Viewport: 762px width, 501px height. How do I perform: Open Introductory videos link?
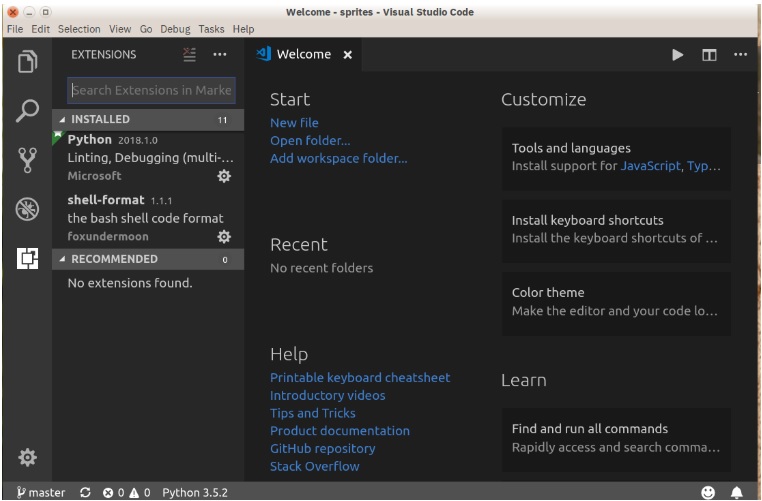tap(328, 396)
